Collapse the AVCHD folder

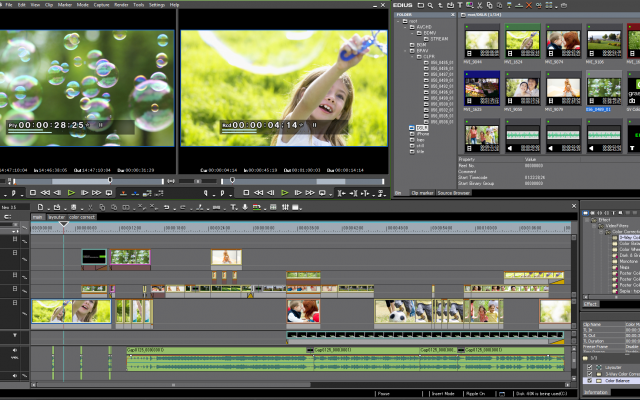pyautogui.click(x=405, y=27)
